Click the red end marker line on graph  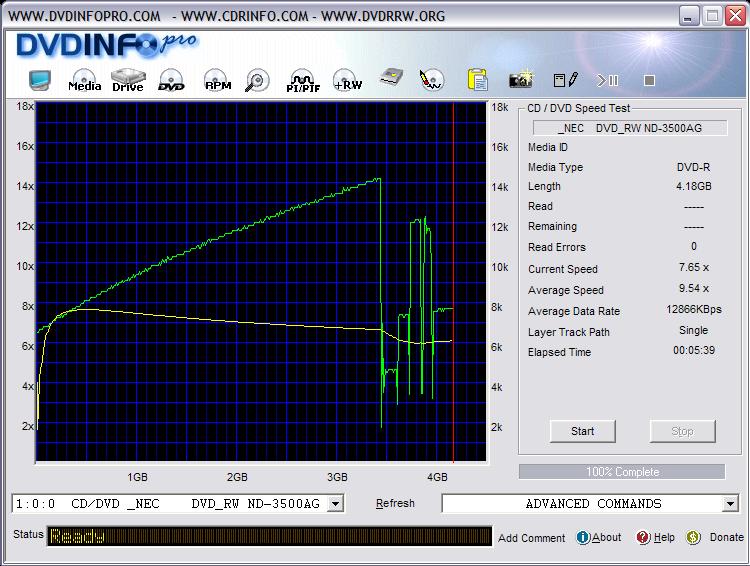(x=453, y=282)
